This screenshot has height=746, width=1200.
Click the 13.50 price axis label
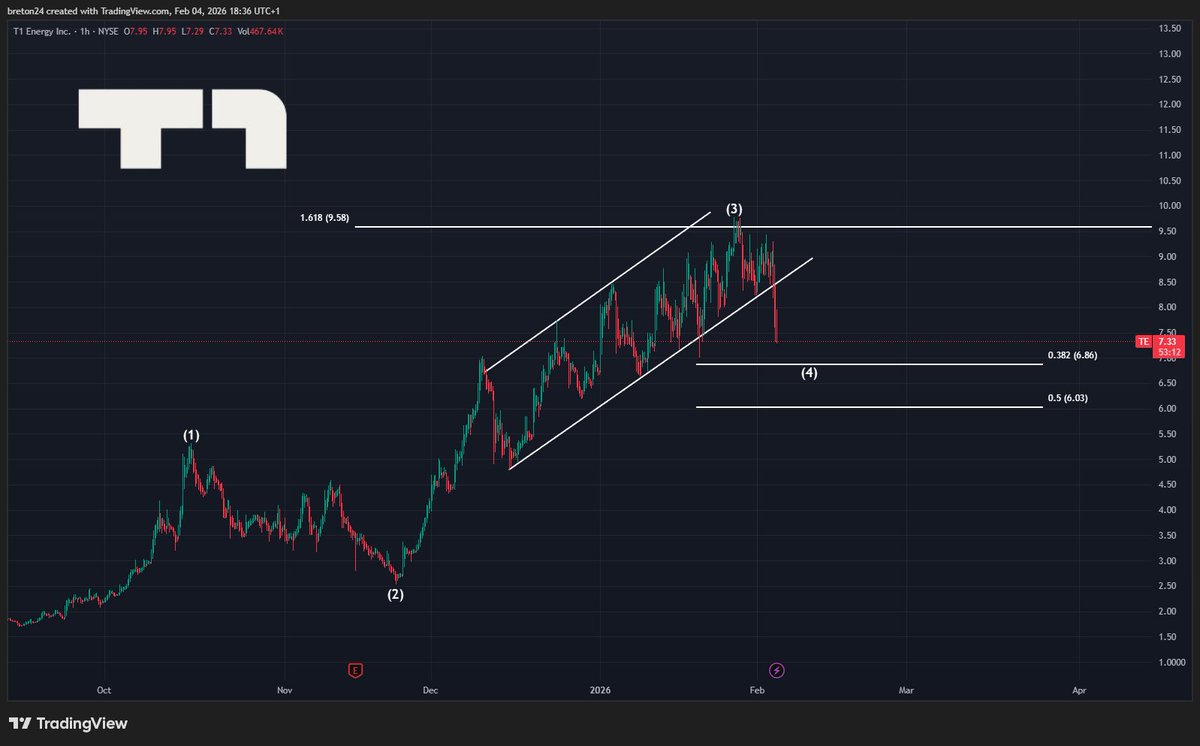tap(1172, 28)
